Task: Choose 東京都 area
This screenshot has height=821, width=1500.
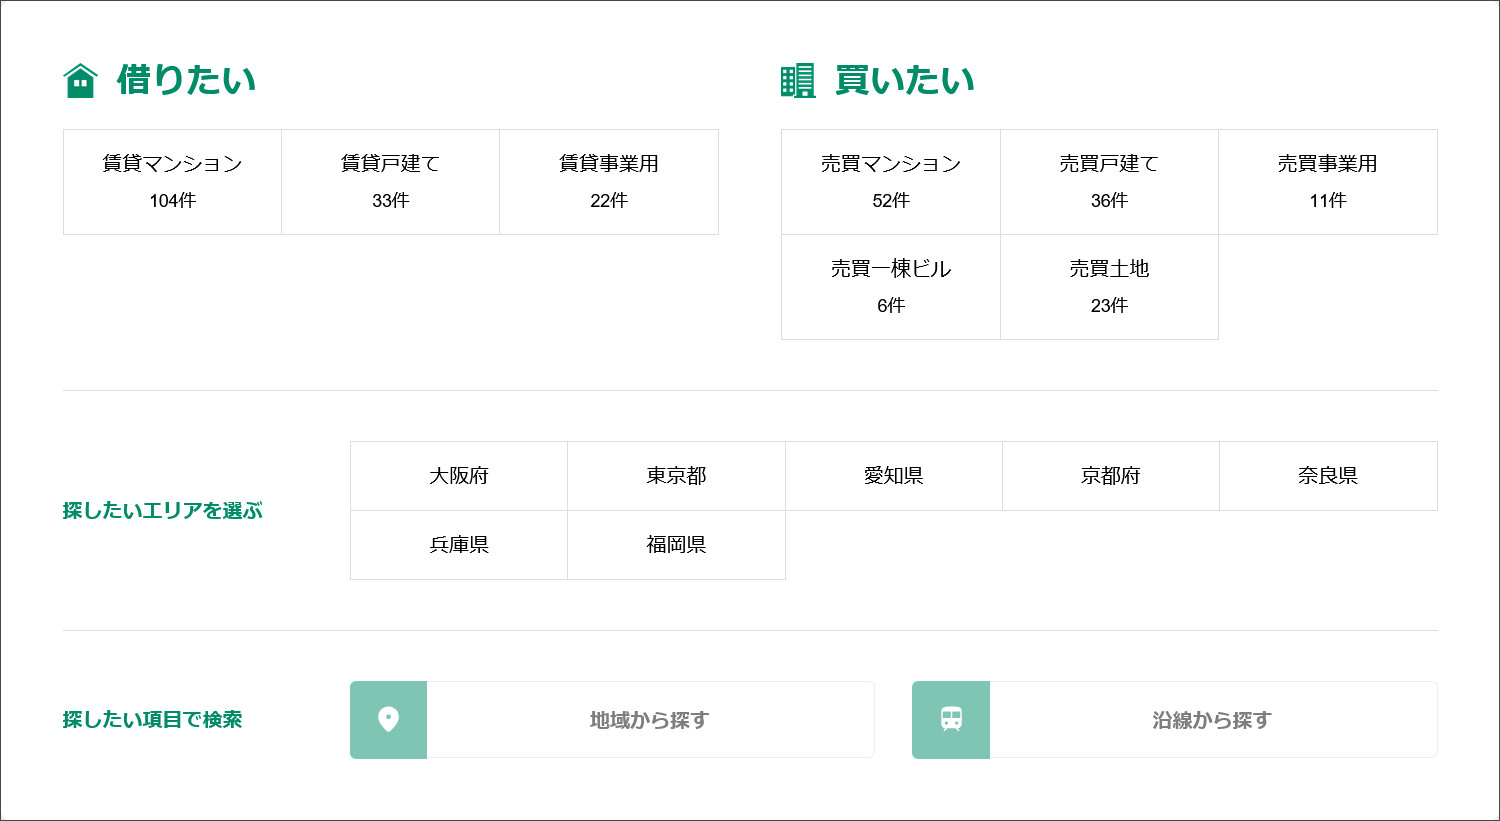Action: point(676,476)
